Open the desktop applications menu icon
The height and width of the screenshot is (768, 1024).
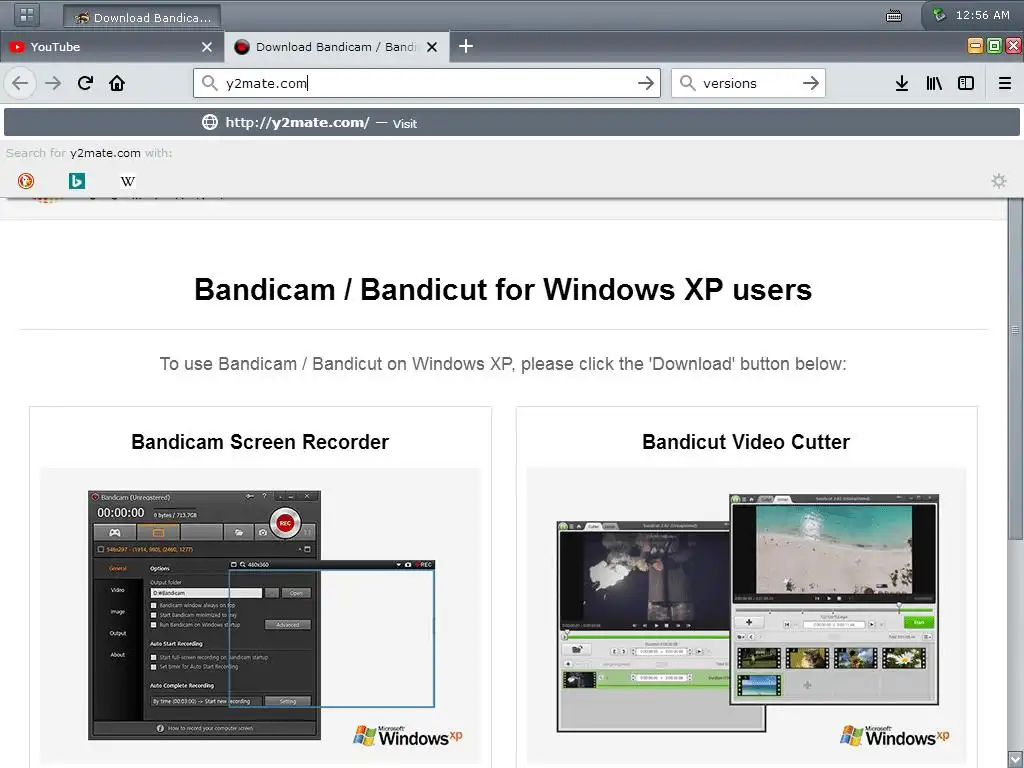point(27,14)
